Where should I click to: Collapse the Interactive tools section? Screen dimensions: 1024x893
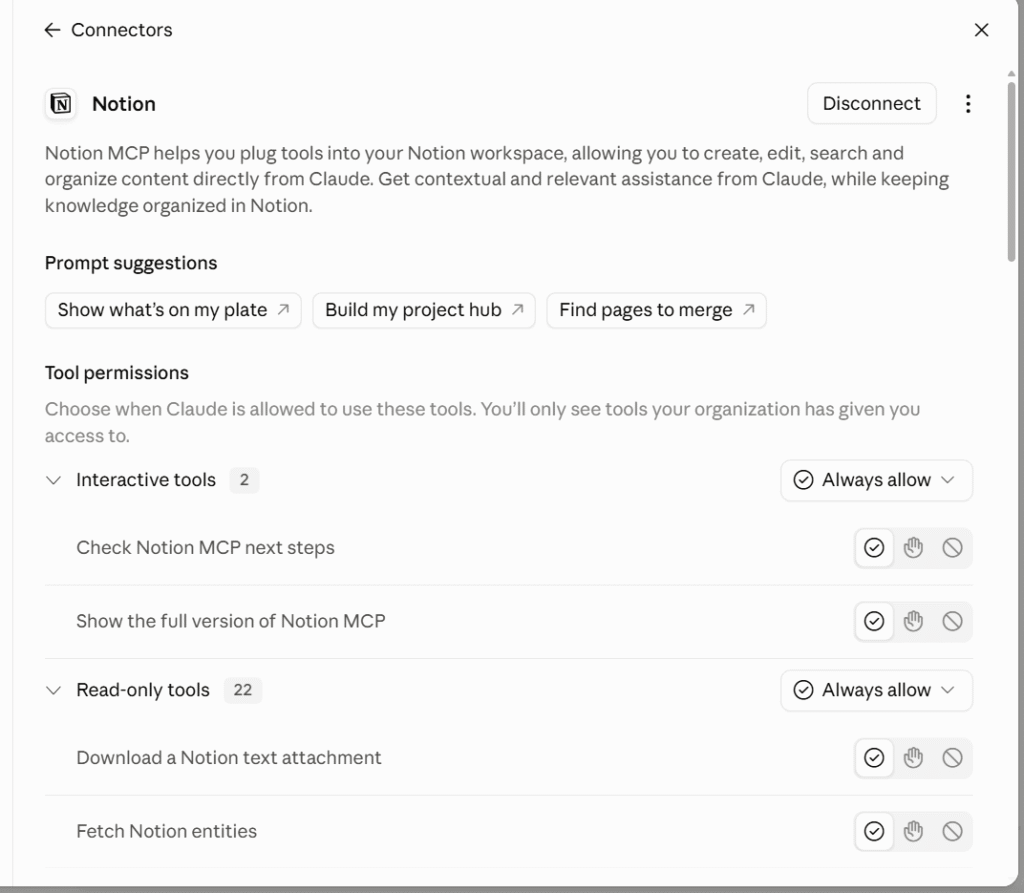[54, 480]
